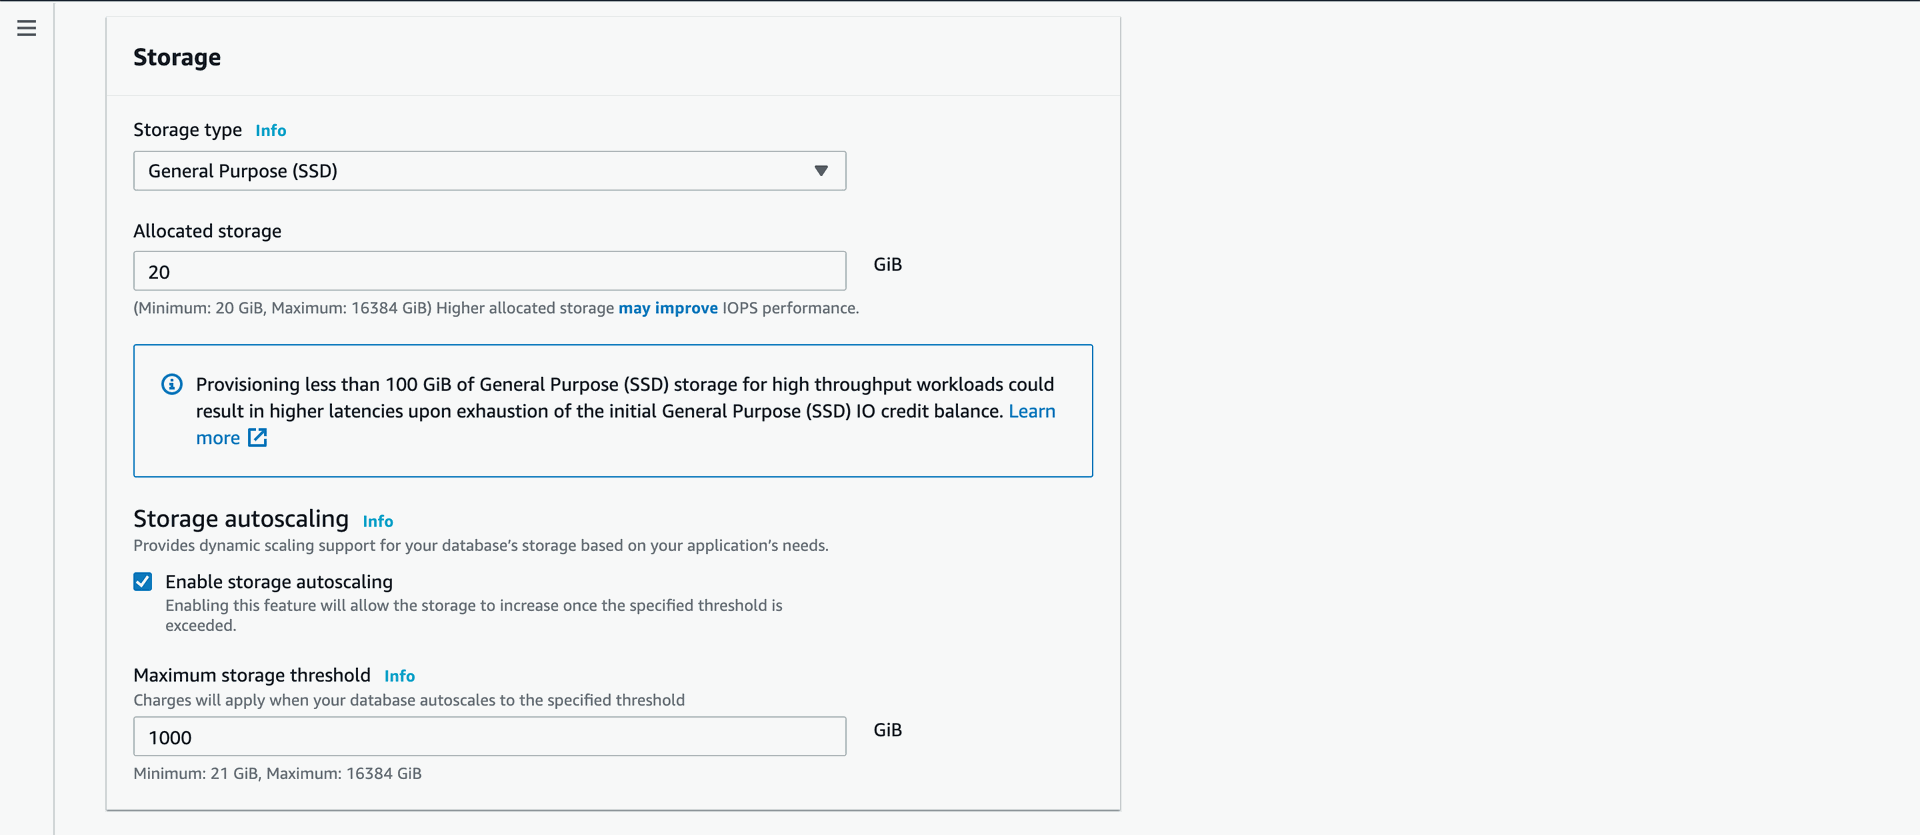Click the Allocated storage label
This screenshot has height=835, width=1920.
pos(207,231)
